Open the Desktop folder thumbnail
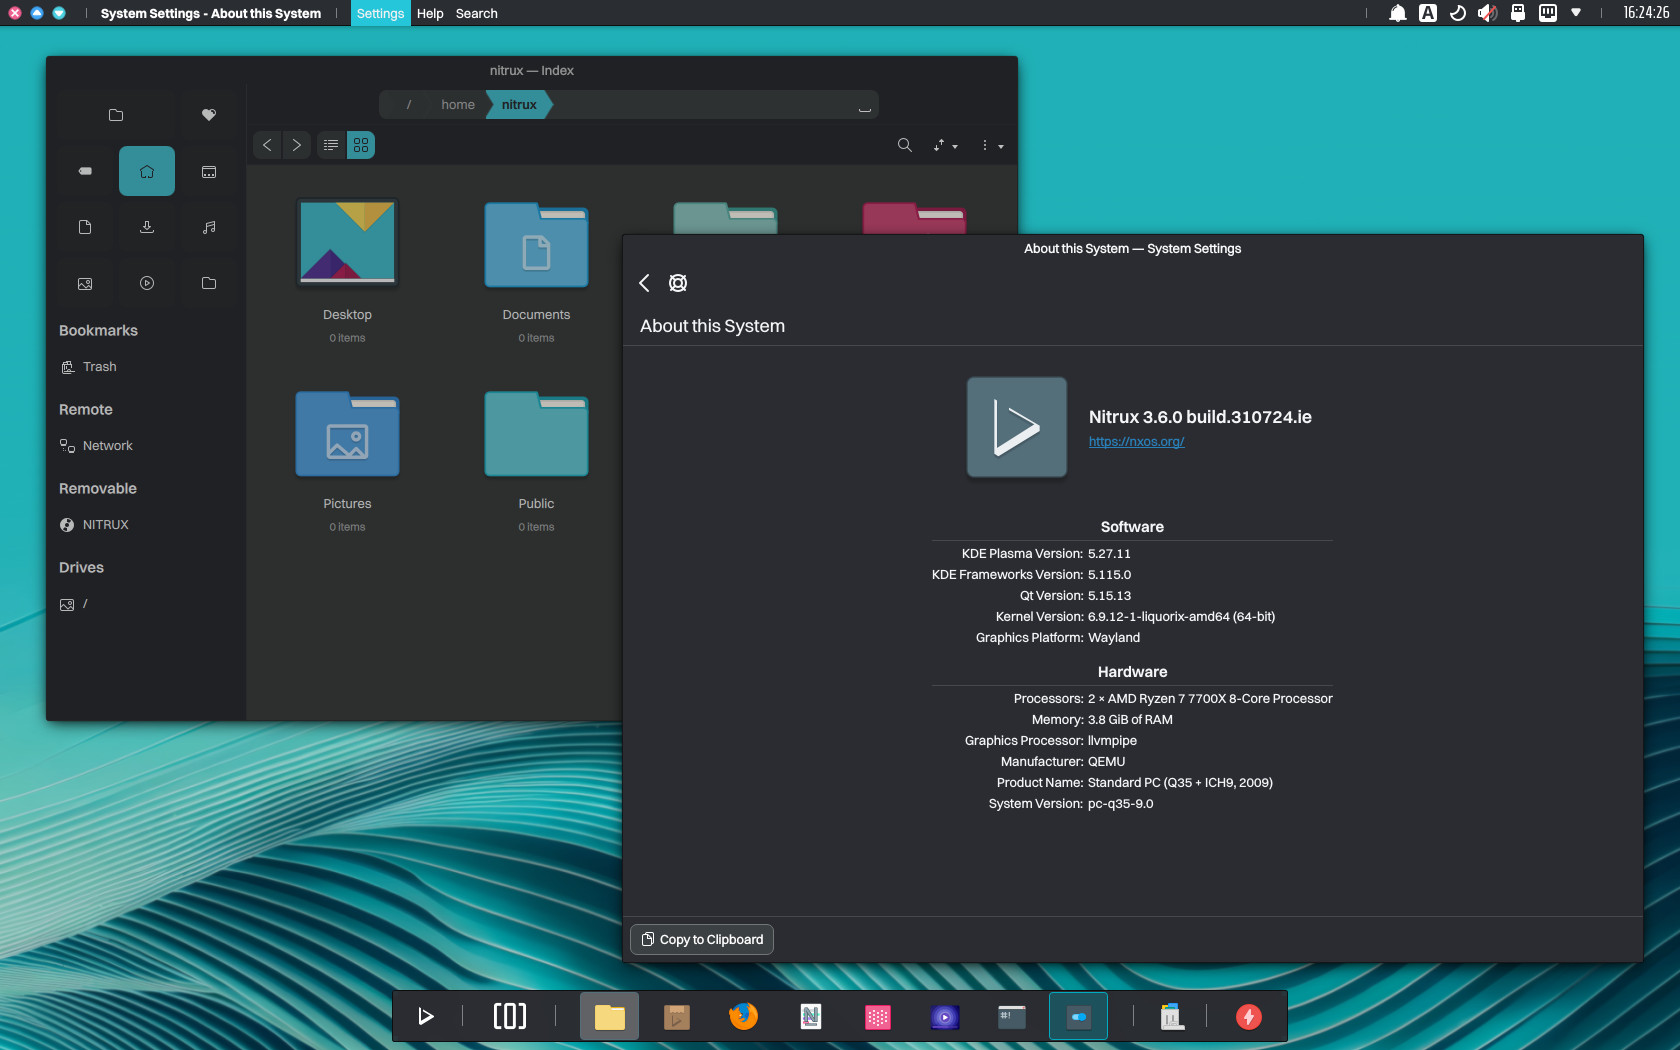Screen dimensions: 1680x1050 (x=347, y=243)
